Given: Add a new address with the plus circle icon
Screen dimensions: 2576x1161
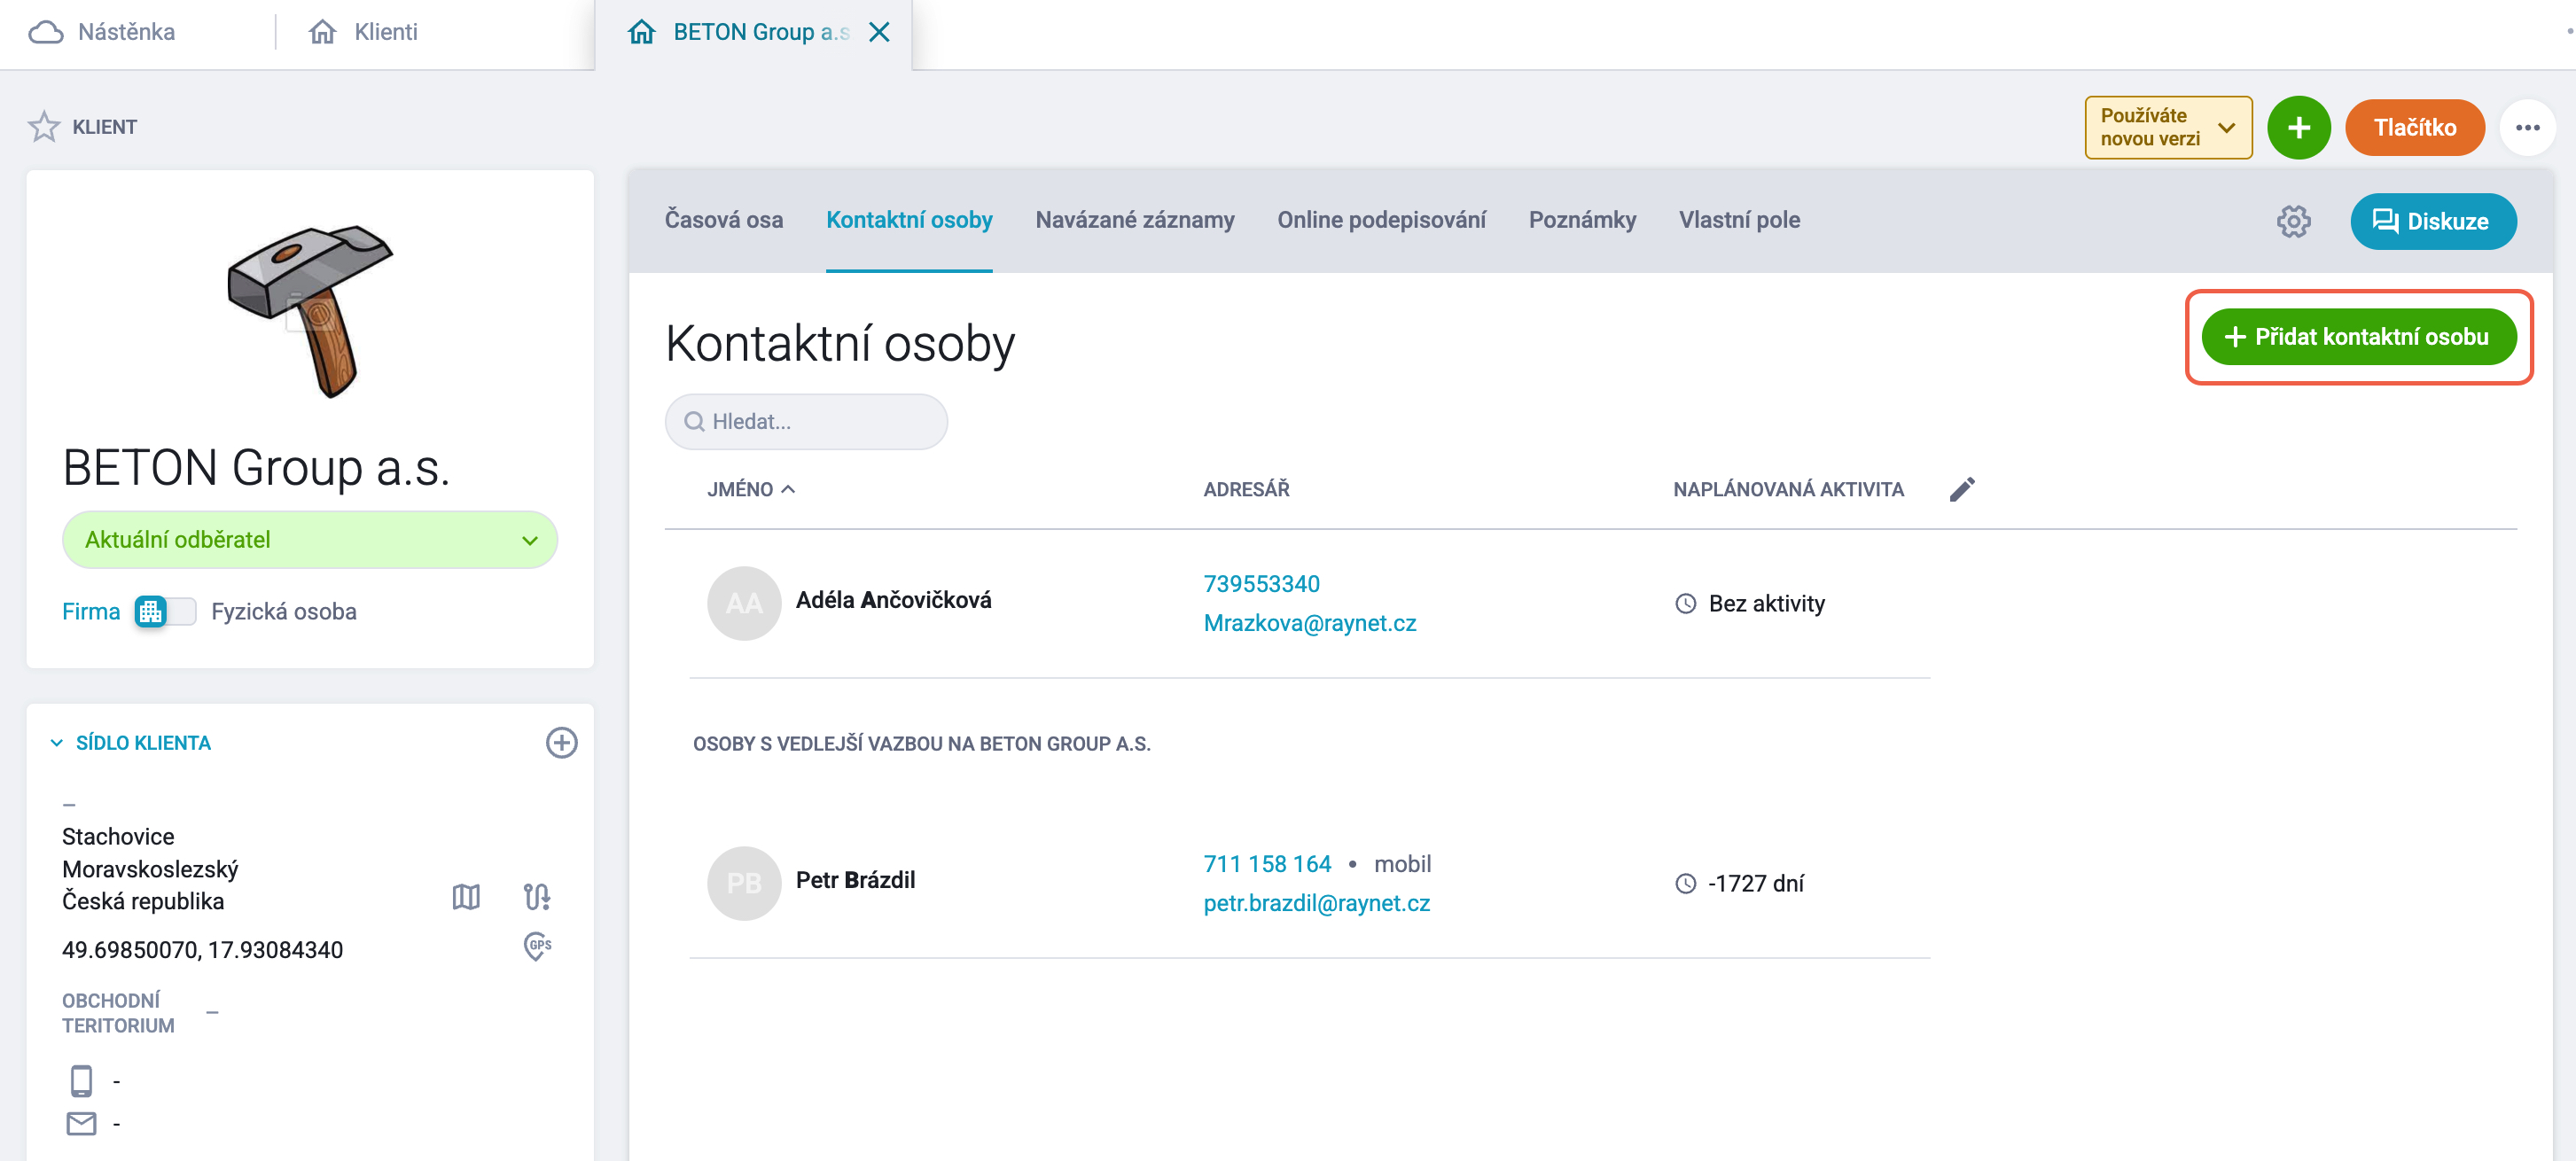Looking at the screenshot, I should (x=561, y=743).
